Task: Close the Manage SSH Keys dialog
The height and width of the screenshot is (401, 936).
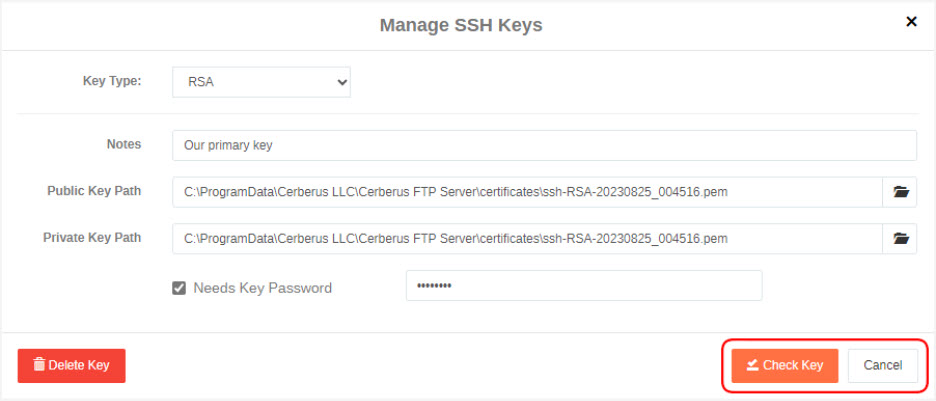Action: (911, 22)
